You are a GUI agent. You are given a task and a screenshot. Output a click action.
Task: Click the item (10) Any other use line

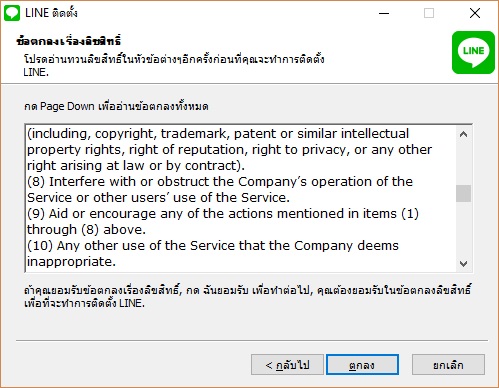click(213, 253)
